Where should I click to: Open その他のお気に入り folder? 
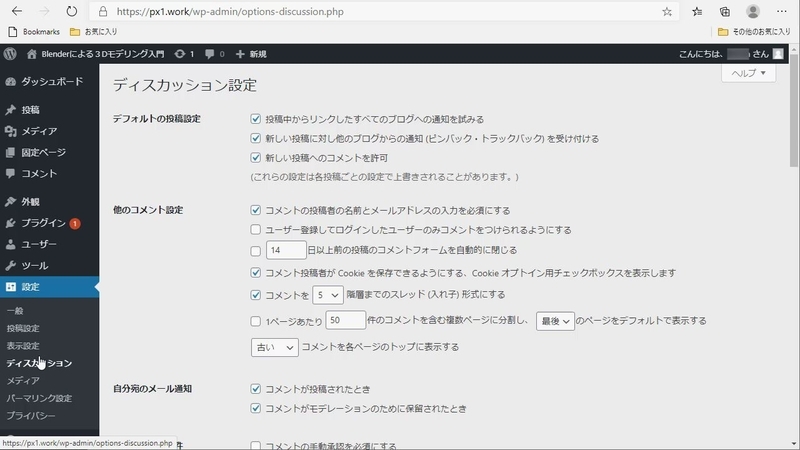pyautogui.click(x=754, y=32)
